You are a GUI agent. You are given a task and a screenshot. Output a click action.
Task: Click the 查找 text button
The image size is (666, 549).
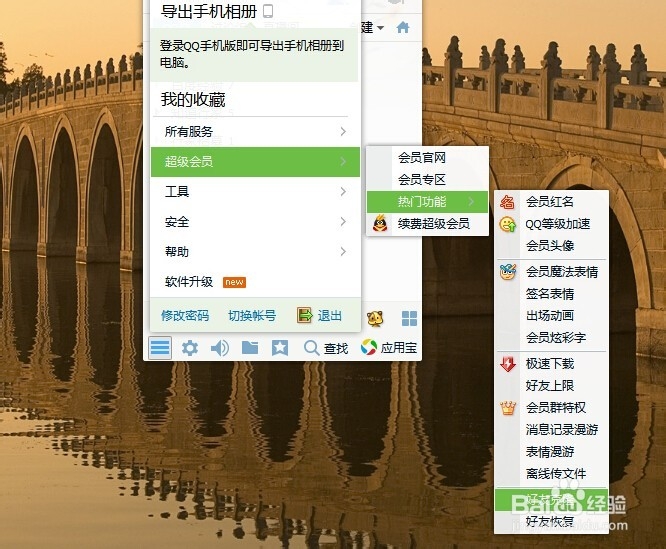tap(336, 349)
